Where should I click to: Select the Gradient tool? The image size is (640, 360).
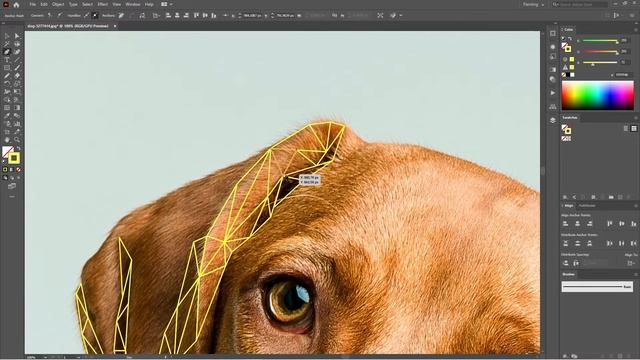click(17, 108)
